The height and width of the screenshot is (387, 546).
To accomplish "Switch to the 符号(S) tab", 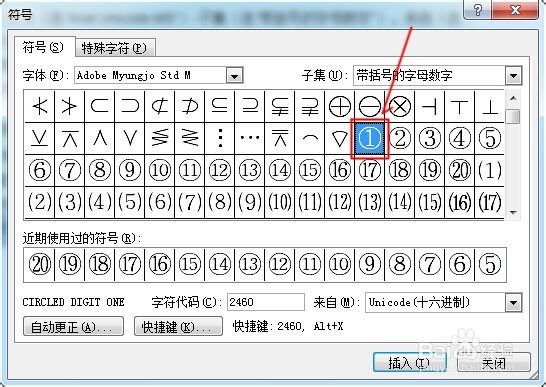I will (44, 47).
